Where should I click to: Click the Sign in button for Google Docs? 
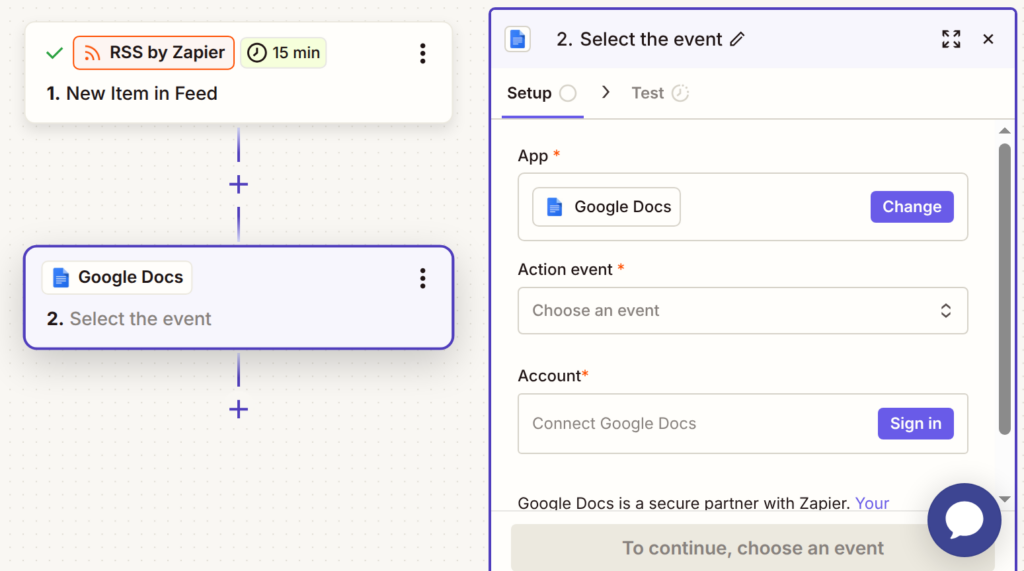point(915,423)
